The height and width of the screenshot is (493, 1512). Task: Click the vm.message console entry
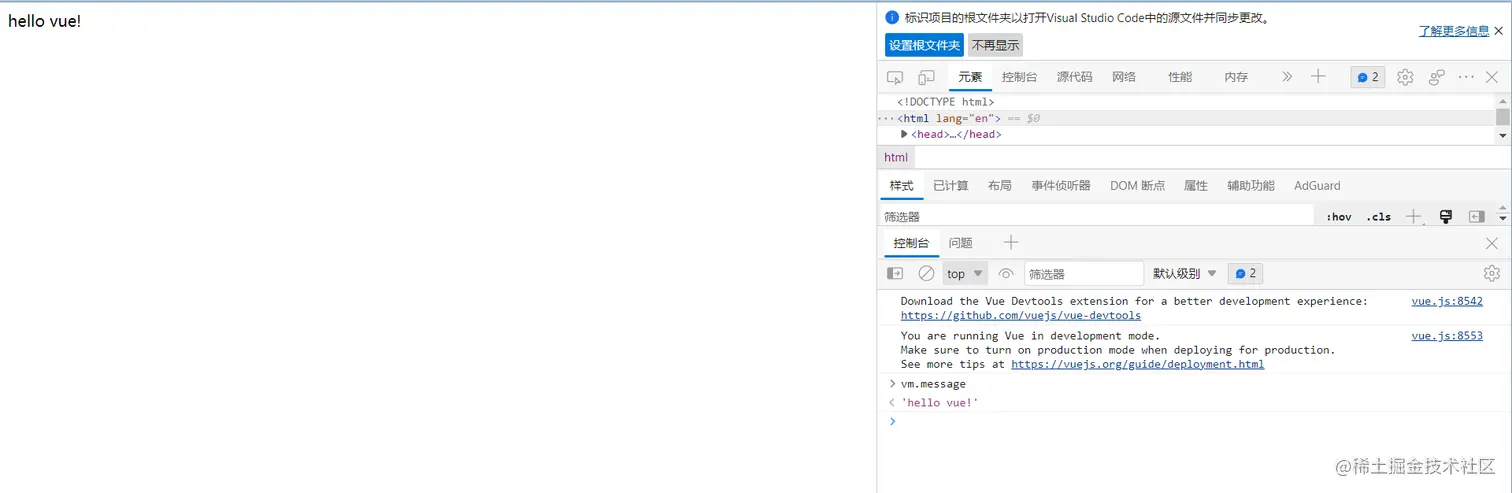point(933,384)
